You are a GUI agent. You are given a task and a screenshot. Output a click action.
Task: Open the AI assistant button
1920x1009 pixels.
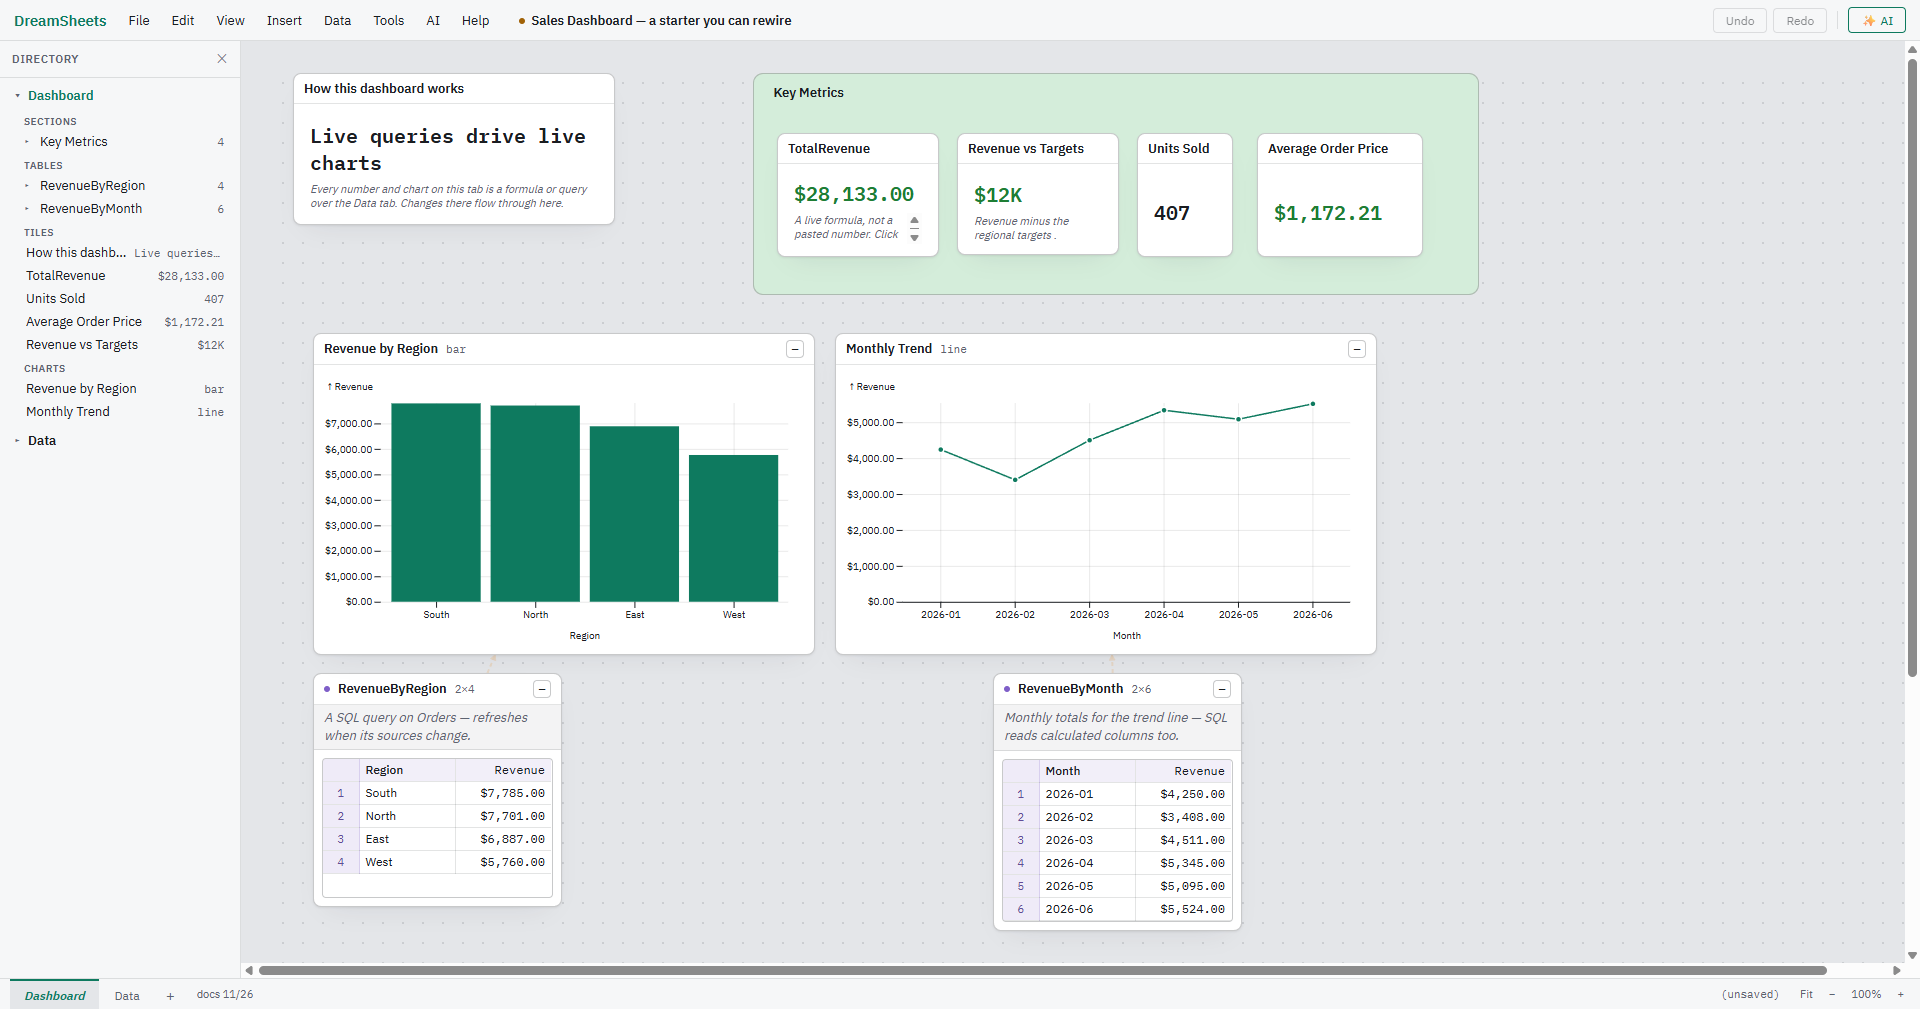click(1876, 21)
